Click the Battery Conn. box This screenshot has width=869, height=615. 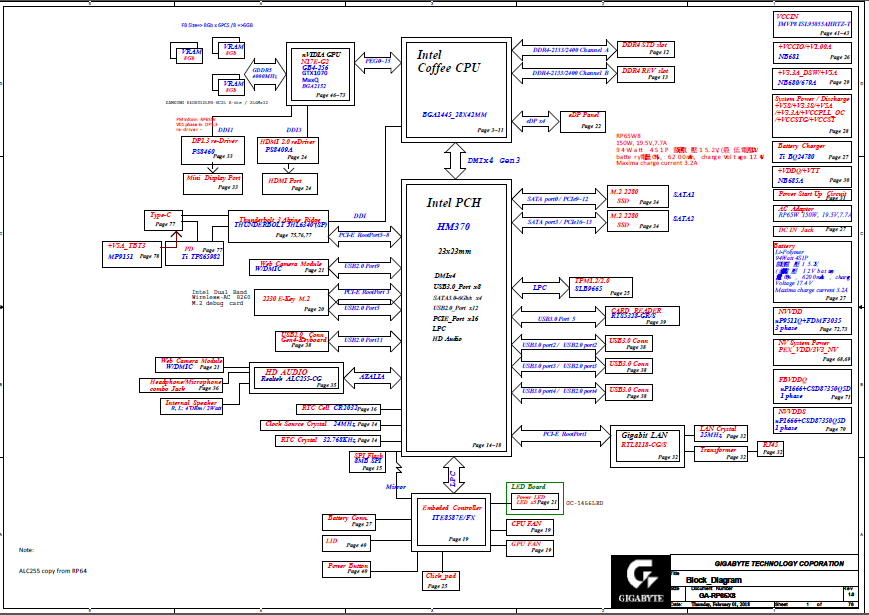click(x=347, y=522)
